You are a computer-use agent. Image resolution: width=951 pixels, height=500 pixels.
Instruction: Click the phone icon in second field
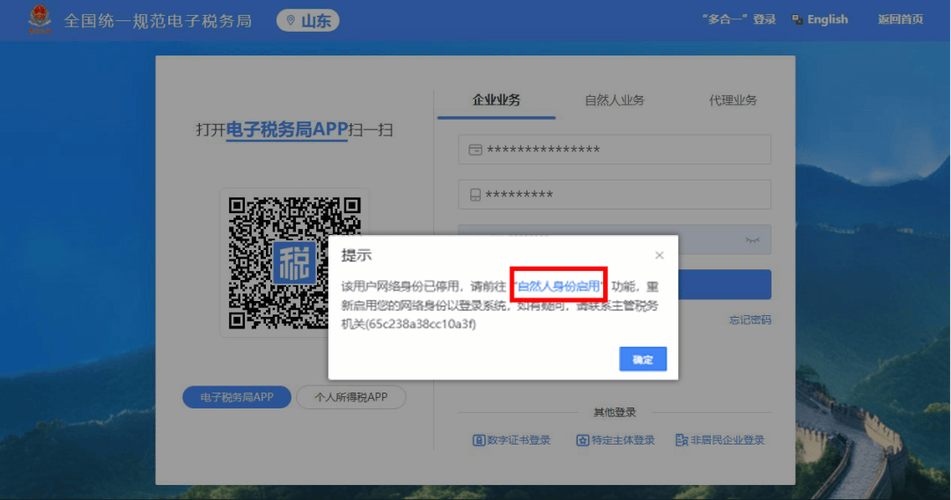tap(476, 195)
